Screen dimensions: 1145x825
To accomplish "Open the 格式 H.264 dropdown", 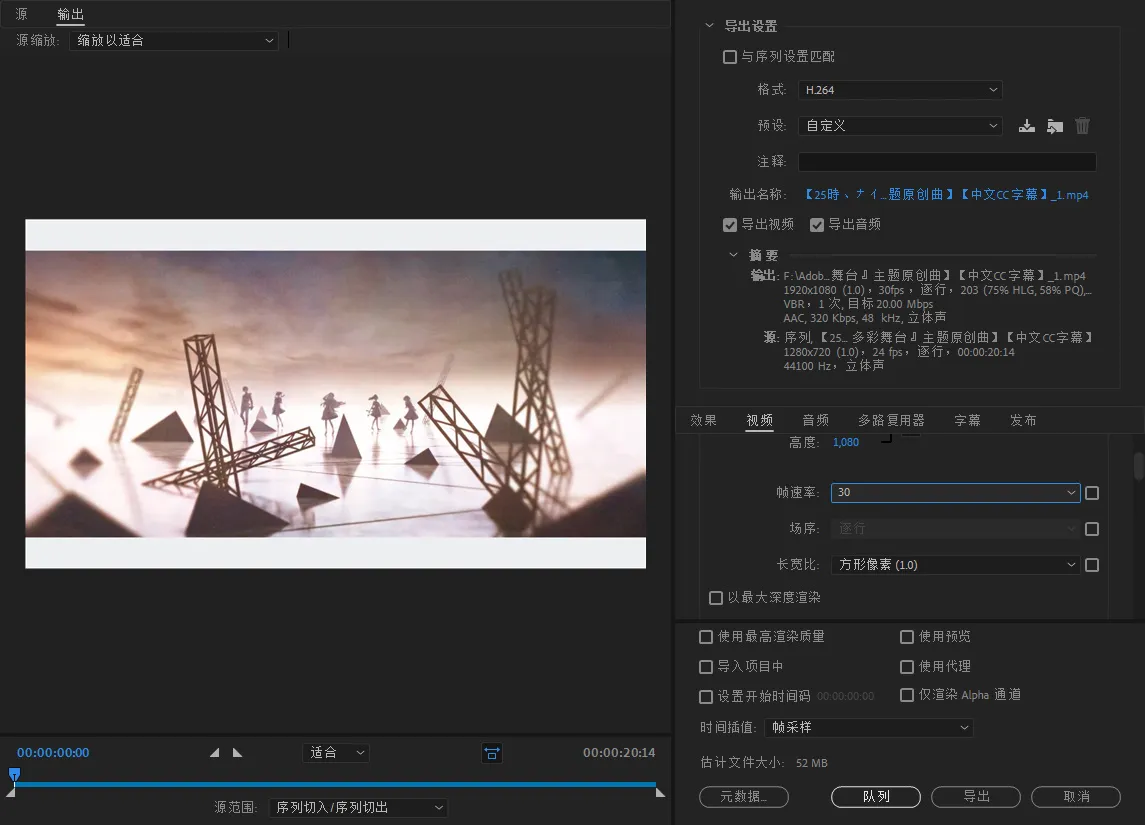I will tap(900, 90).
